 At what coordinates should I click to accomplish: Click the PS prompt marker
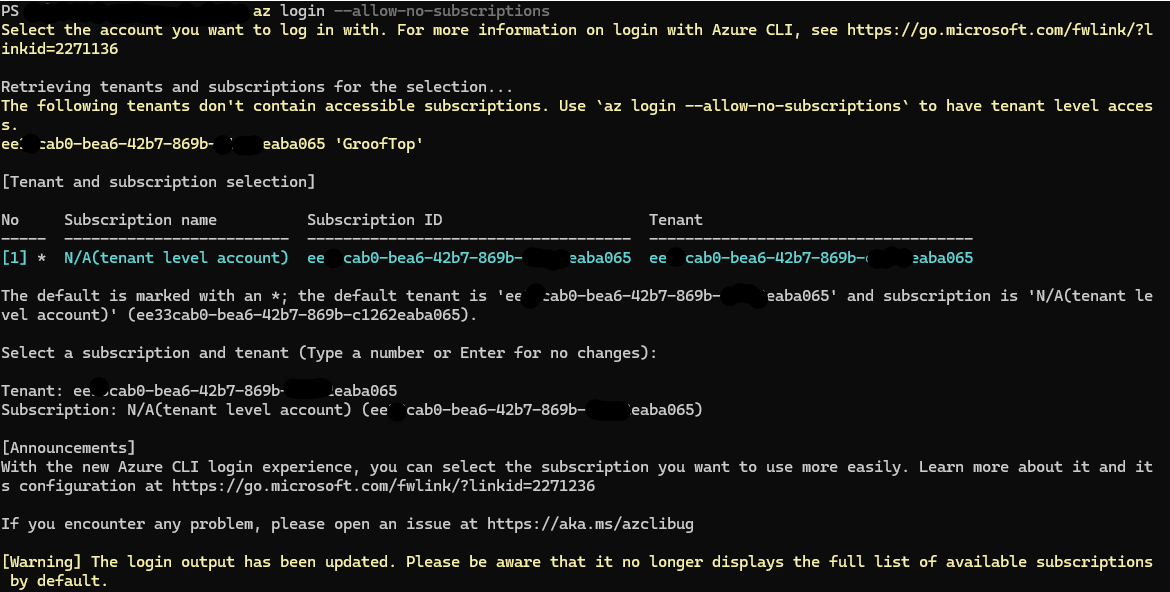[10, 10]
